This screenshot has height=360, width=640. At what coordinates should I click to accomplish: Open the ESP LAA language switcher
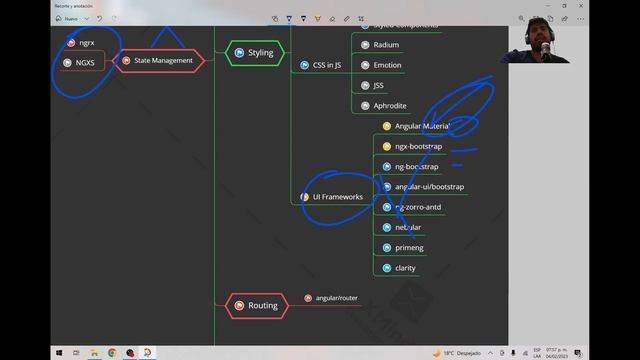537,353
